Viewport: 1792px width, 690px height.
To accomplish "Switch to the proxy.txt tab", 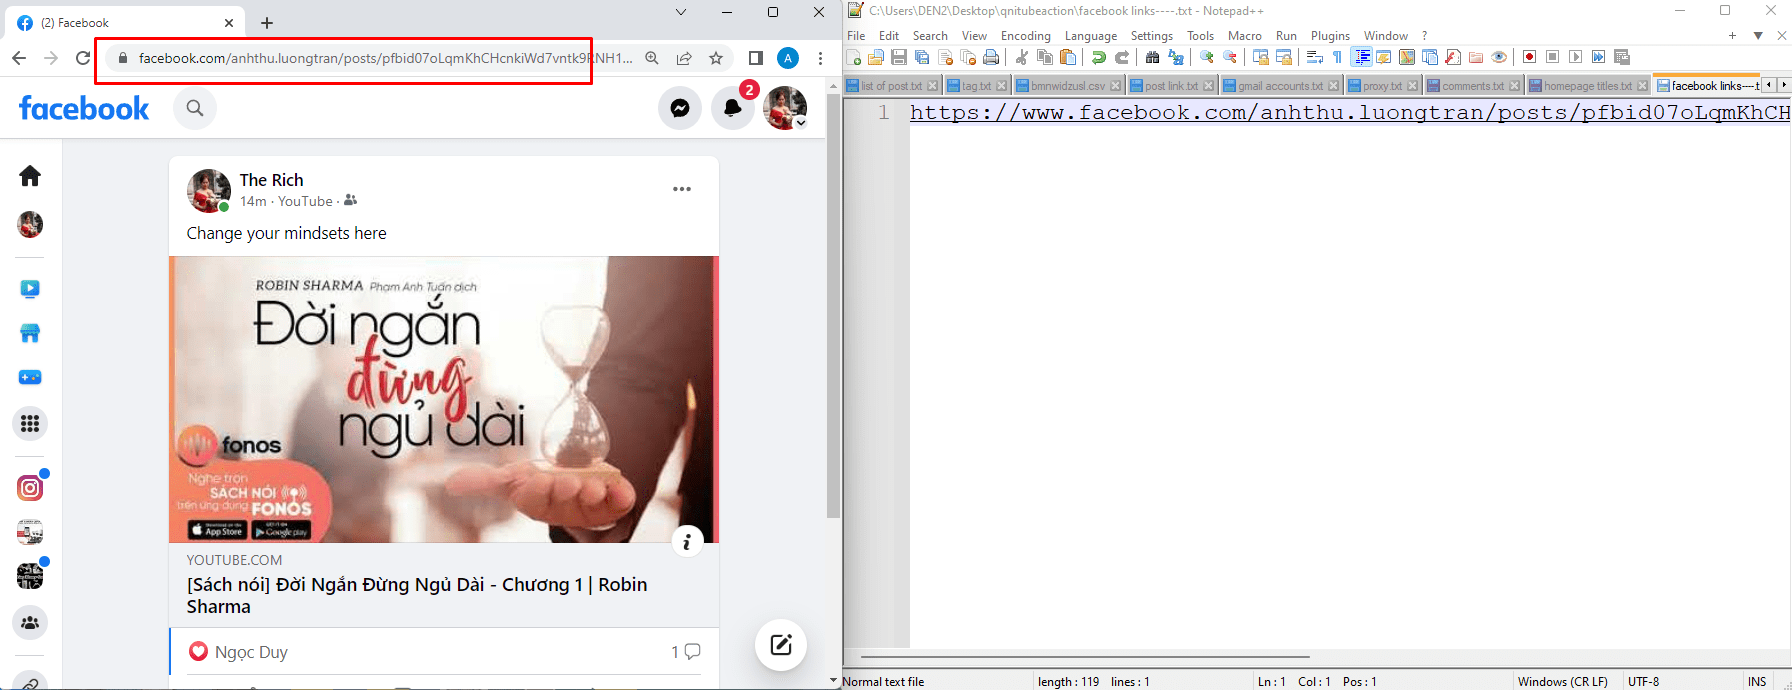I will [x=1382, y=86].
